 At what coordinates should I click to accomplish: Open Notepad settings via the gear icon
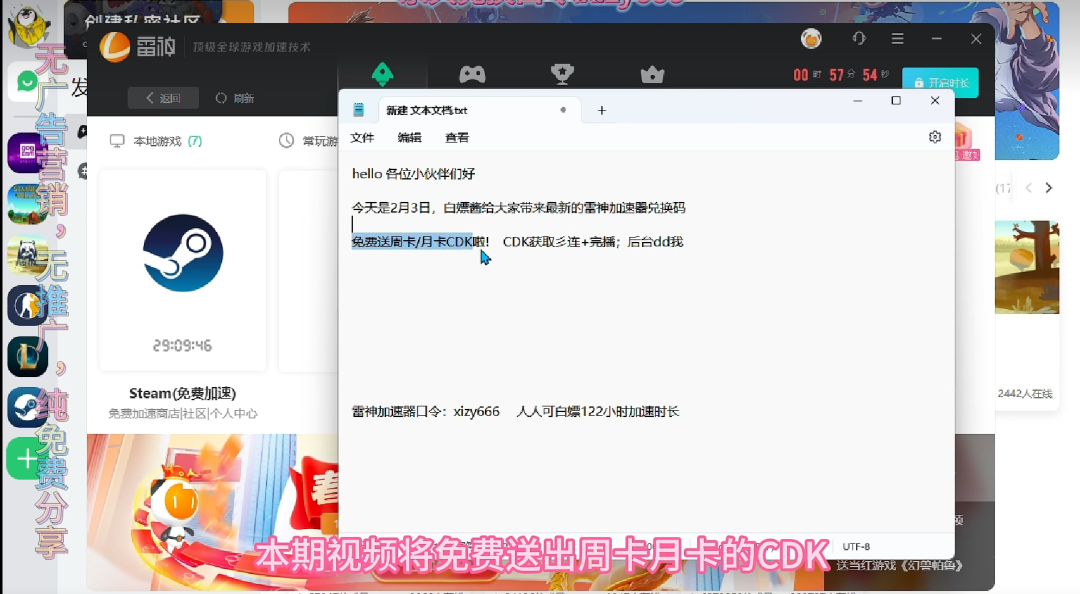934,137
